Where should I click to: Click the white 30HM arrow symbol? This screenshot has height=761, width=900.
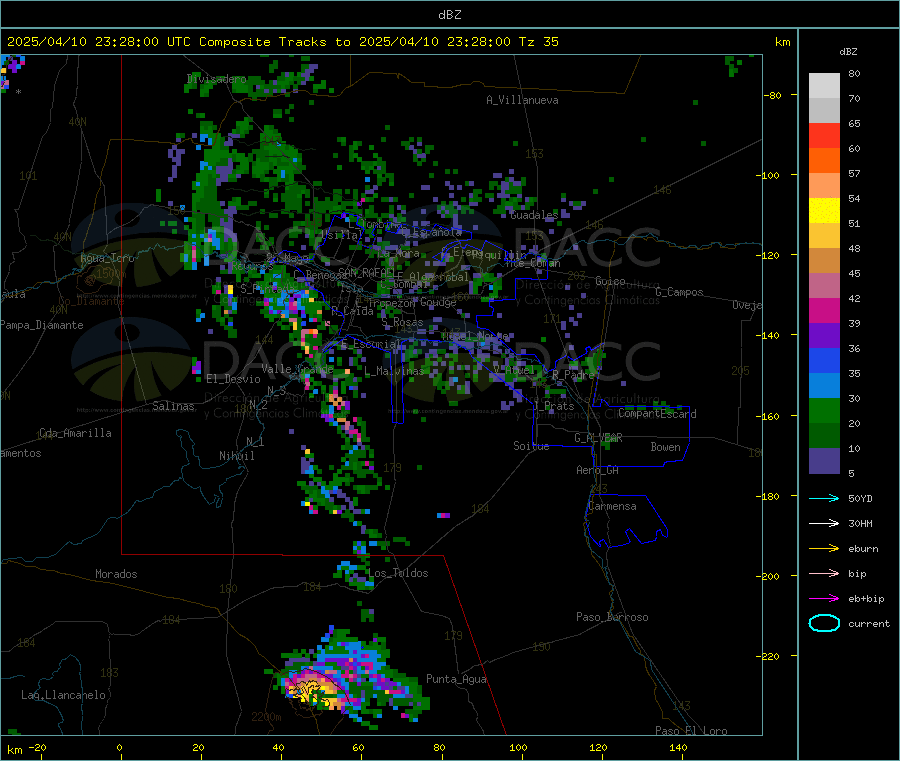(x=824, y=523)
